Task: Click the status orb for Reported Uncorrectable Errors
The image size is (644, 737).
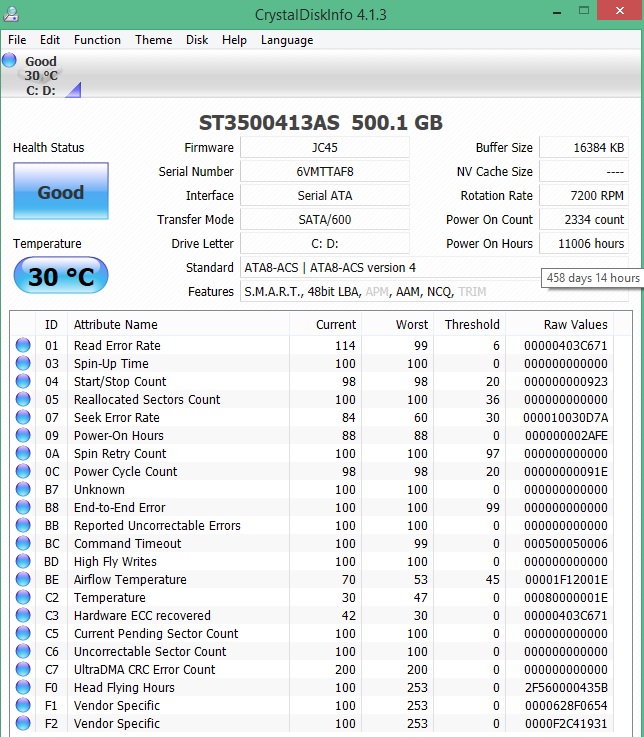Action: (23, 525)
